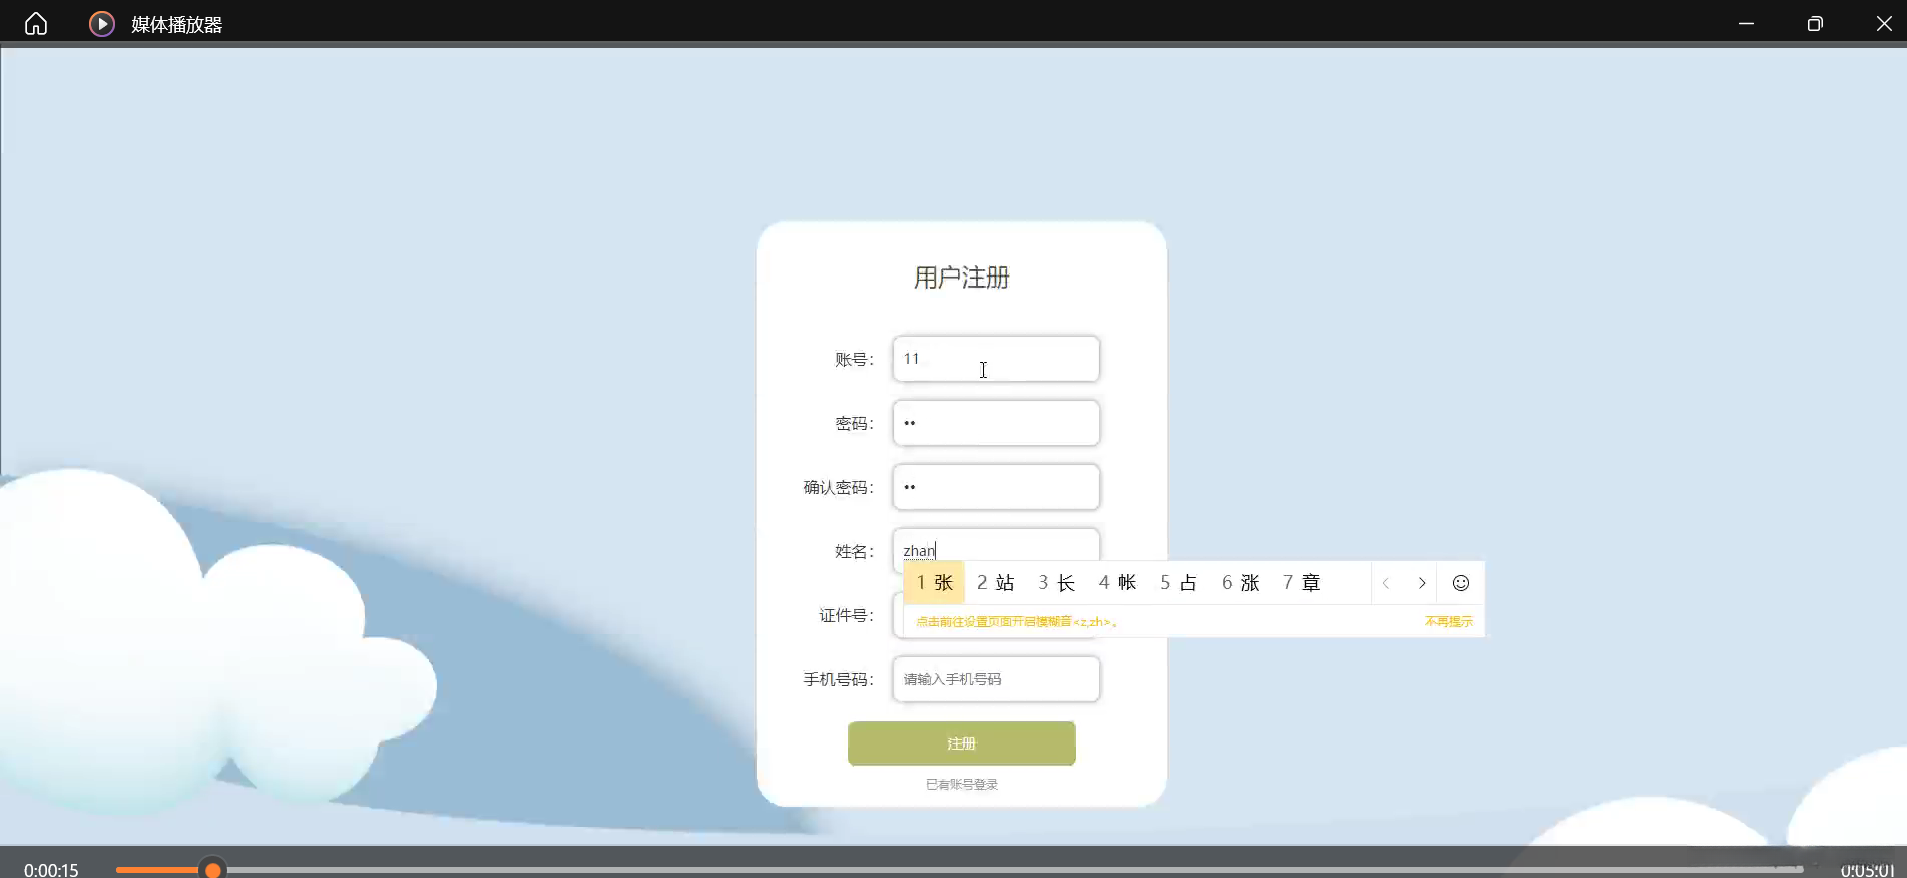The image size is (1907, 878).
Task: Choose candidate 4 帐
Action: tap(1118, 583)
